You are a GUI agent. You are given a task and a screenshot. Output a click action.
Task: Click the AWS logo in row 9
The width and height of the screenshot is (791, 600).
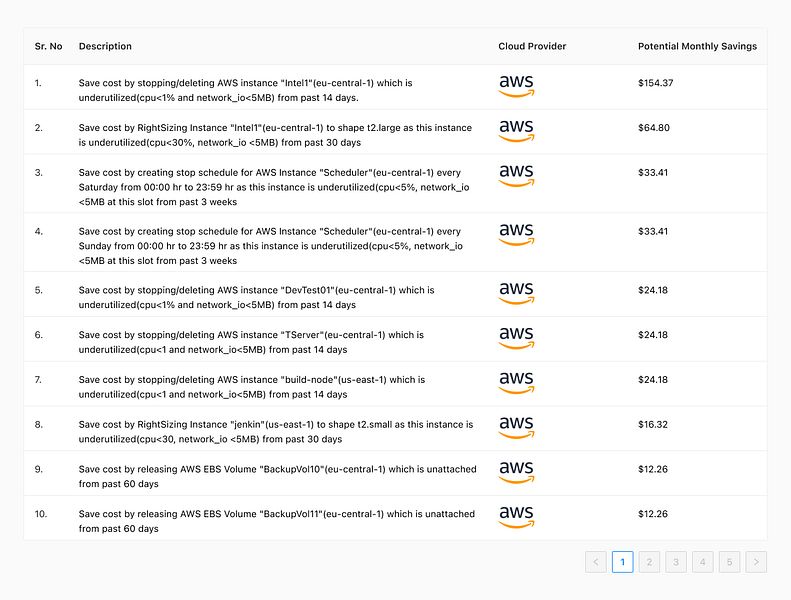pos(517,472)
